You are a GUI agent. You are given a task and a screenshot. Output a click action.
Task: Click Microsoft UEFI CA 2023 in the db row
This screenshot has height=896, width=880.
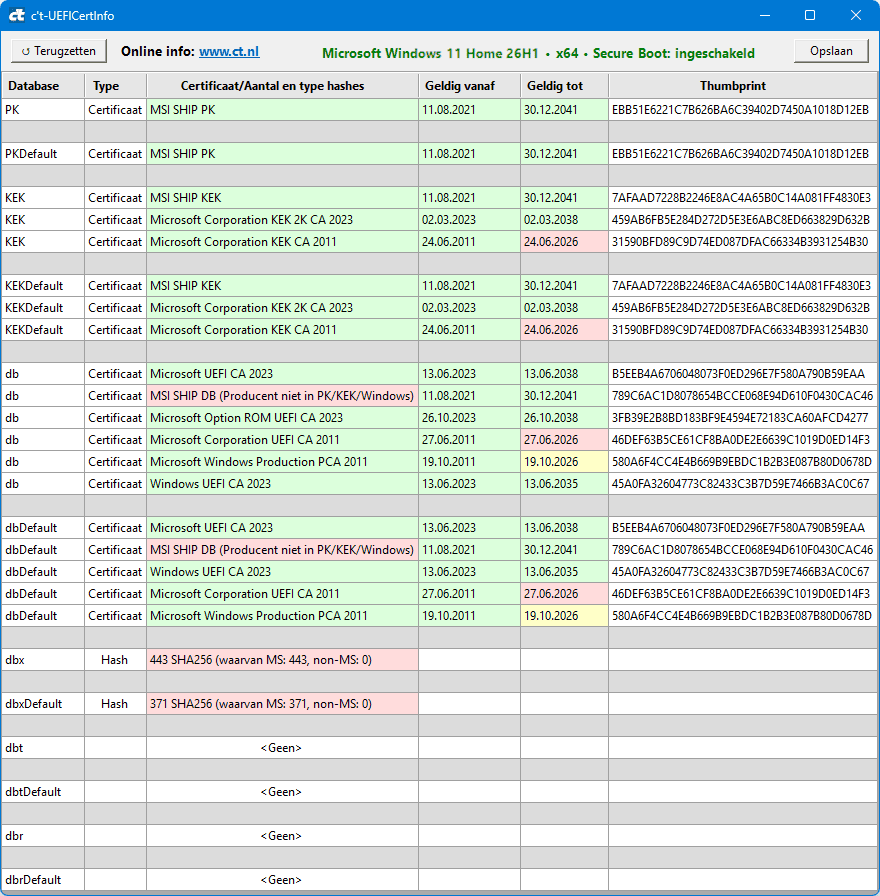pos(282,374)
